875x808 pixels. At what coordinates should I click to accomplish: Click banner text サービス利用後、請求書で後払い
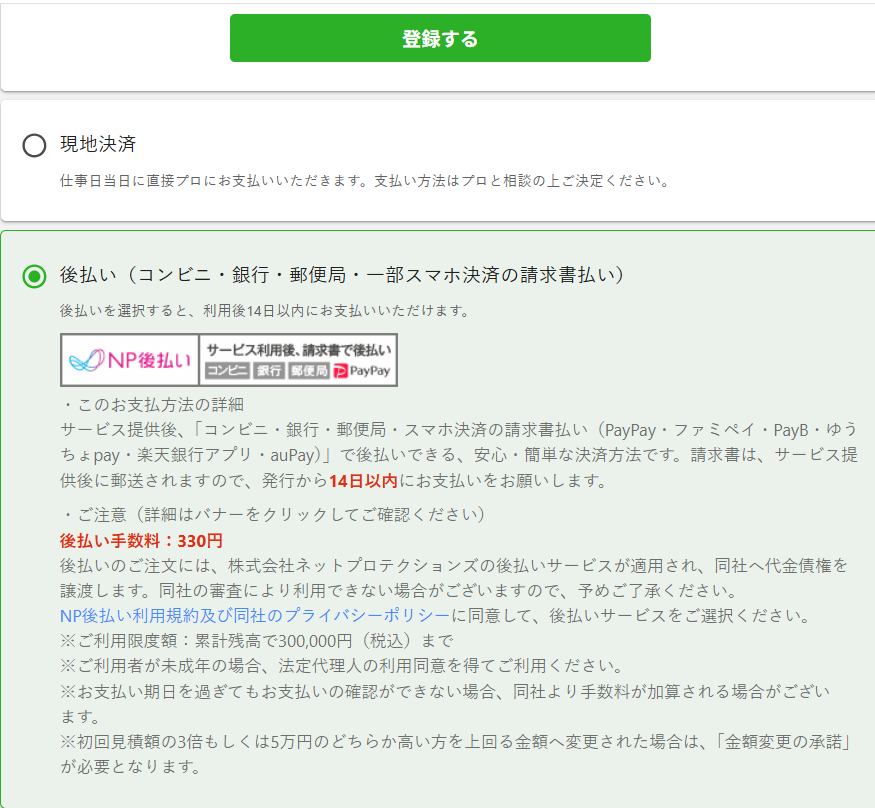tap(298, 349)
